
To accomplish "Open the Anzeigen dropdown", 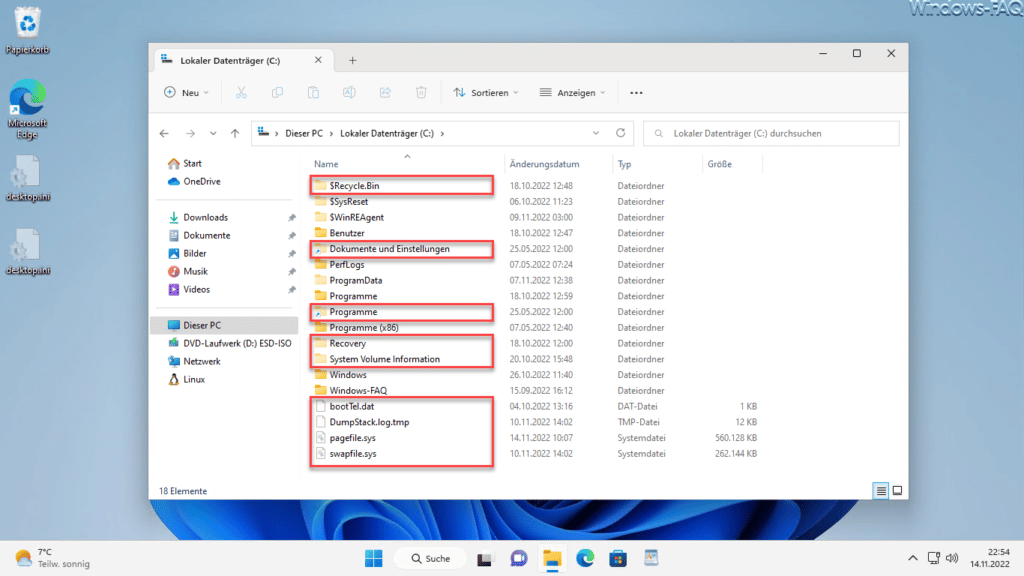I will pyautogui.click(x=573, y=93).
